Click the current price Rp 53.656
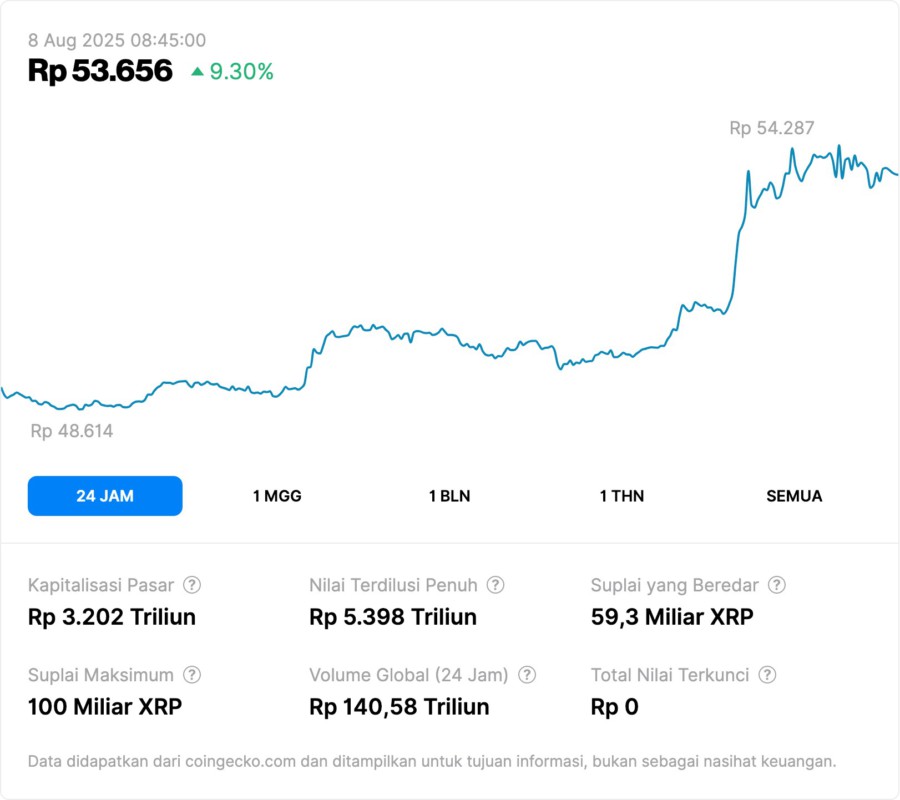Viewport: 900px width, 800px height. click(100, 71)
